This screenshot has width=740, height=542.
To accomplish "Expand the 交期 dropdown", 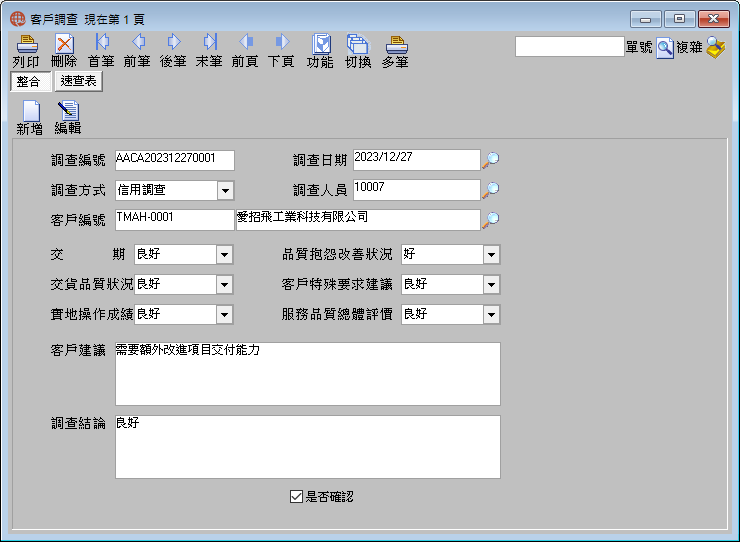I will point(225,254).
